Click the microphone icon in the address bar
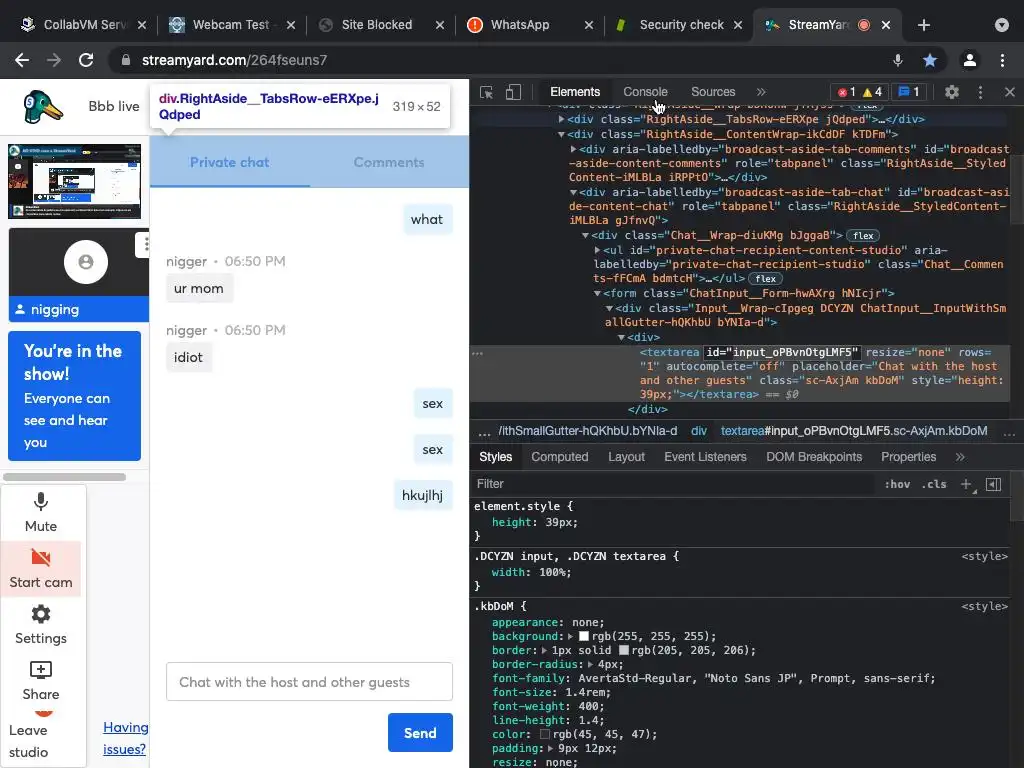This screenshot has height=768, width=1024. [x=898, y=60]
